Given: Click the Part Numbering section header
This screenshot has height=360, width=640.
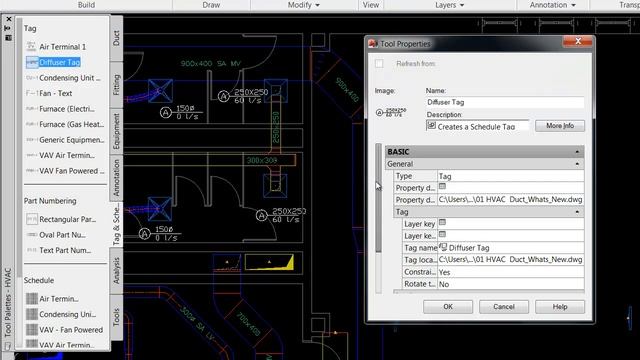Looking at the screenshot, I should click(x=50, y=201).
